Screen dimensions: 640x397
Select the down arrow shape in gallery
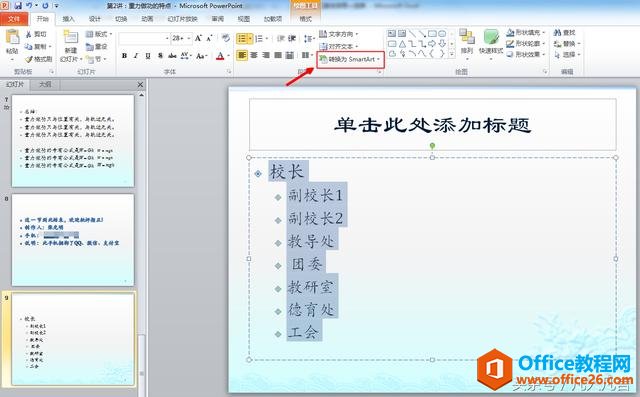(x=442, y=44)
